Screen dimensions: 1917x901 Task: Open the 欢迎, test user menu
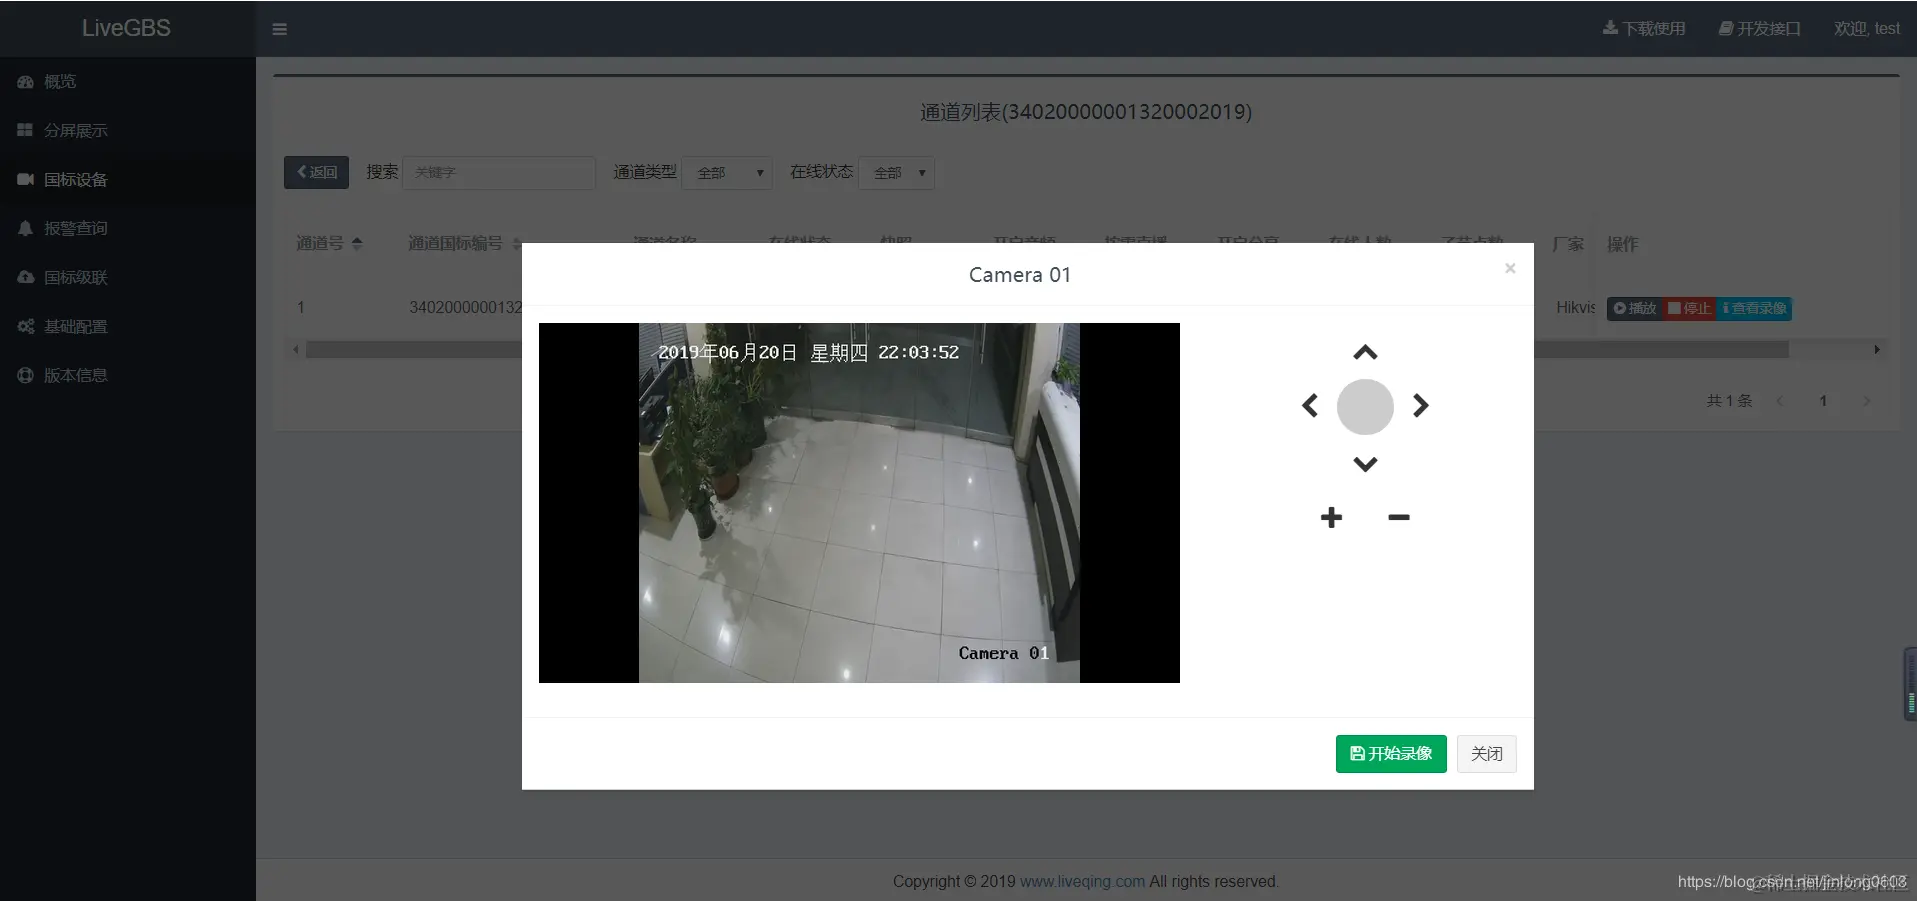(1867, 29)
